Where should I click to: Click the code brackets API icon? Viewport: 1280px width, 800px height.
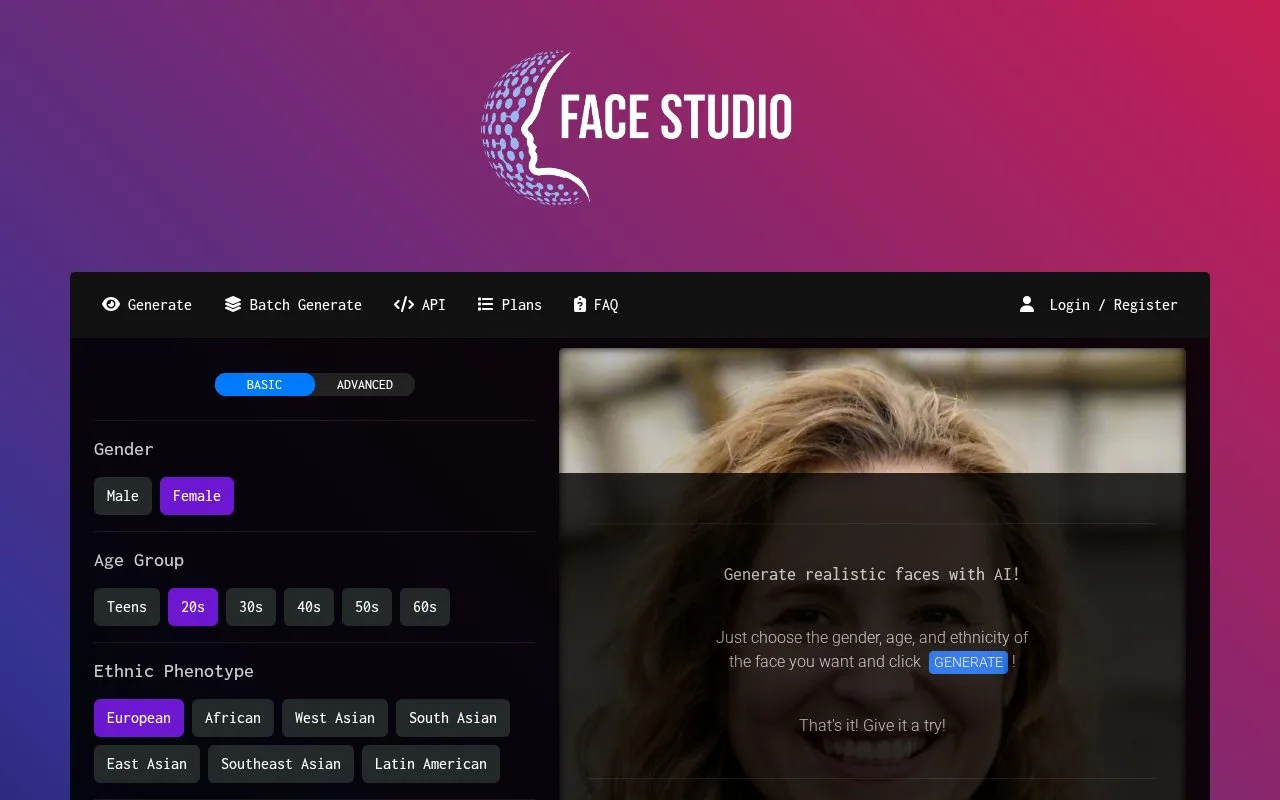coord(404,305)
